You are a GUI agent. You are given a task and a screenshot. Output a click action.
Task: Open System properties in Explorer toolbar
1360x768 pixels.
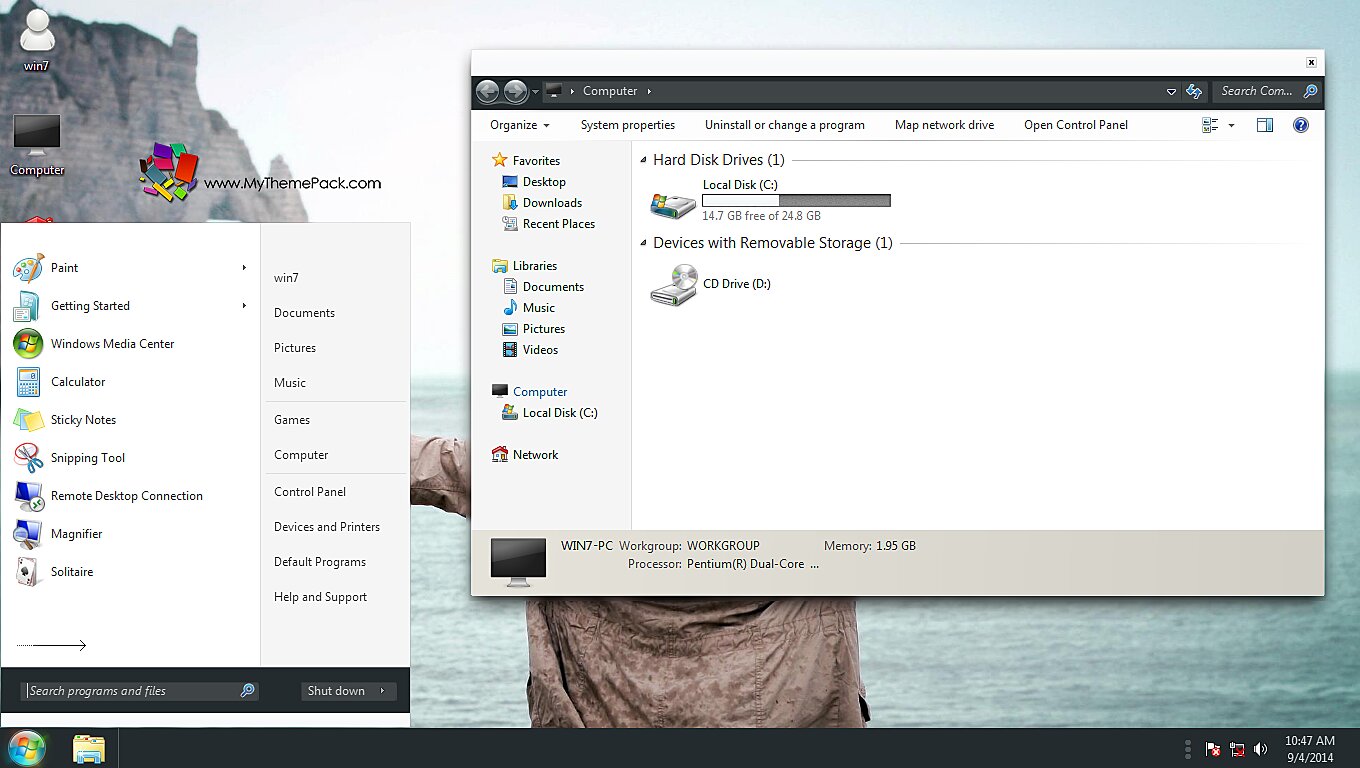[628, 125]
